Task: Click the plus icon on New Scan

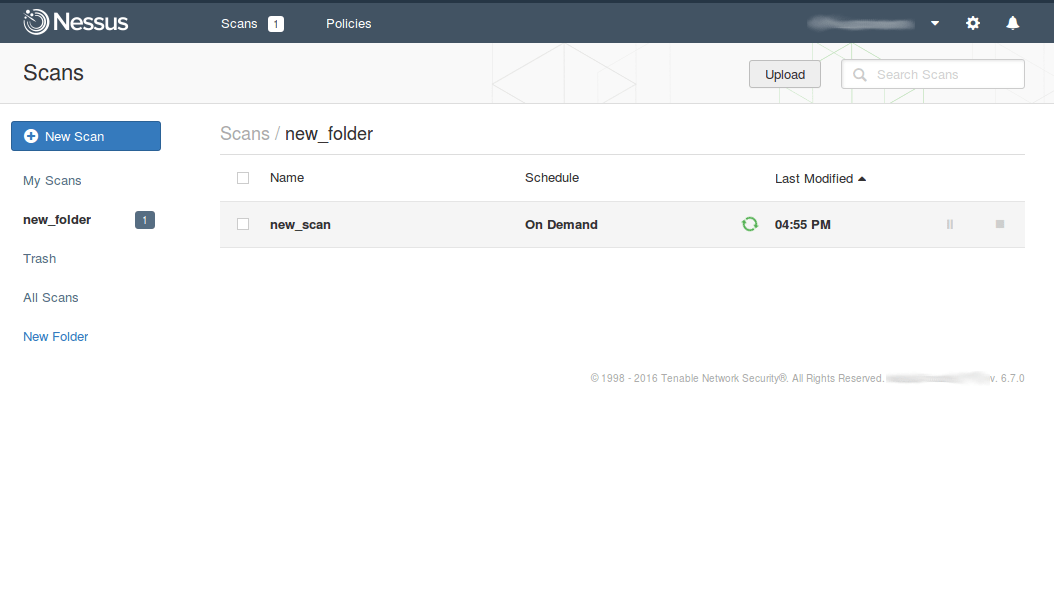Action: [31, 136]
